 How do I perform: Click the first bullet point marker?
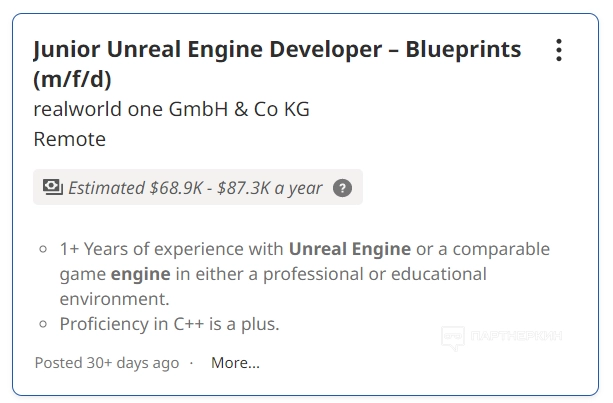coord(43,249)
